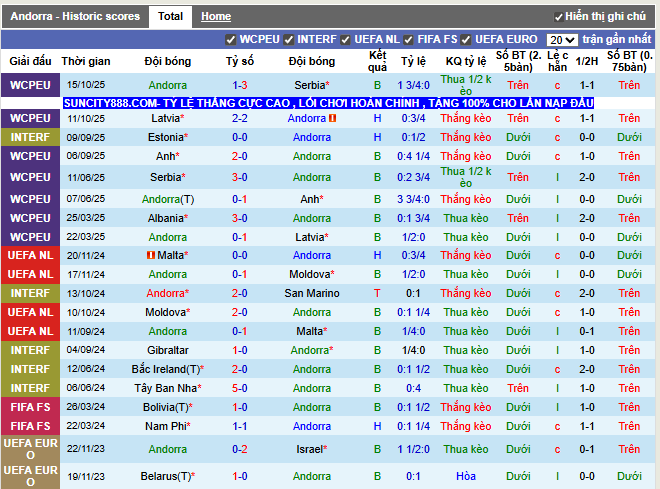660x489 pixels.
Task: Click half-time score 0-1 in the Malta 11/09/24 row
Action: [587, 331]
